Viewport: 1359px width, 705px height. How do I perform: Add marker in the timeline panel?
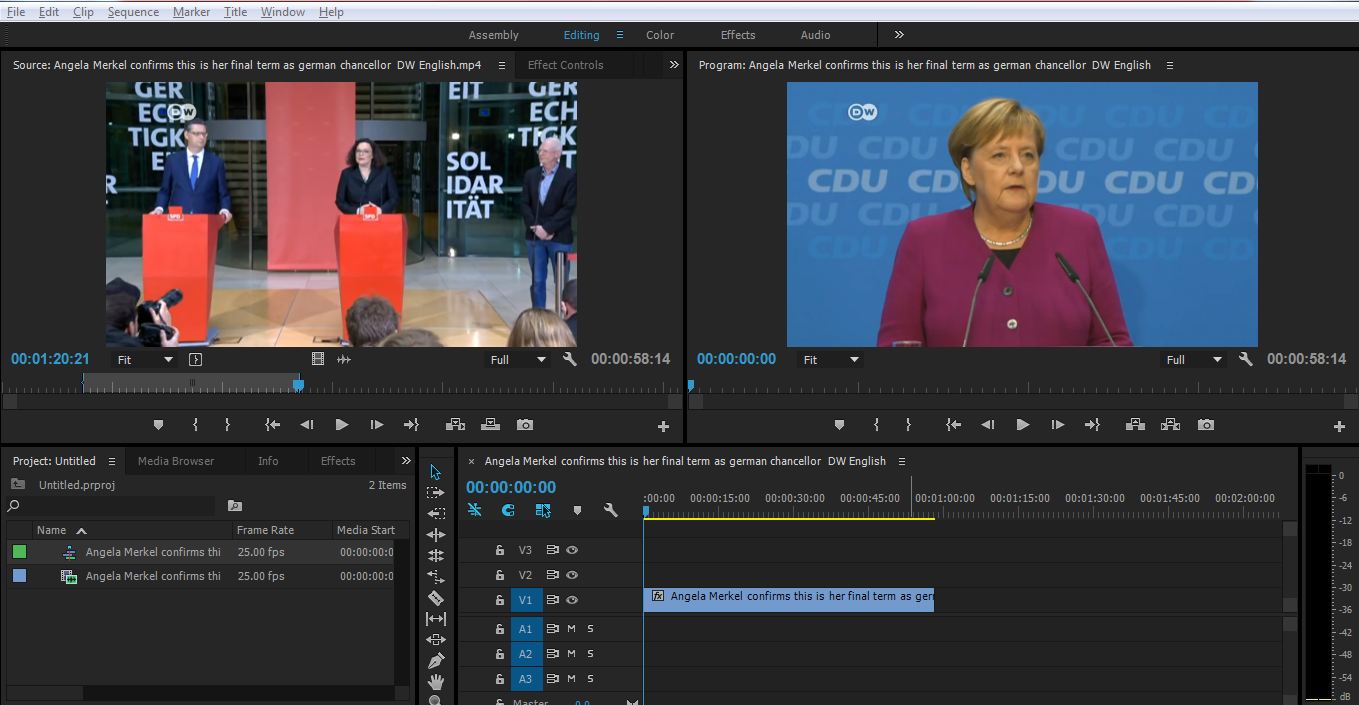[577, 510]
